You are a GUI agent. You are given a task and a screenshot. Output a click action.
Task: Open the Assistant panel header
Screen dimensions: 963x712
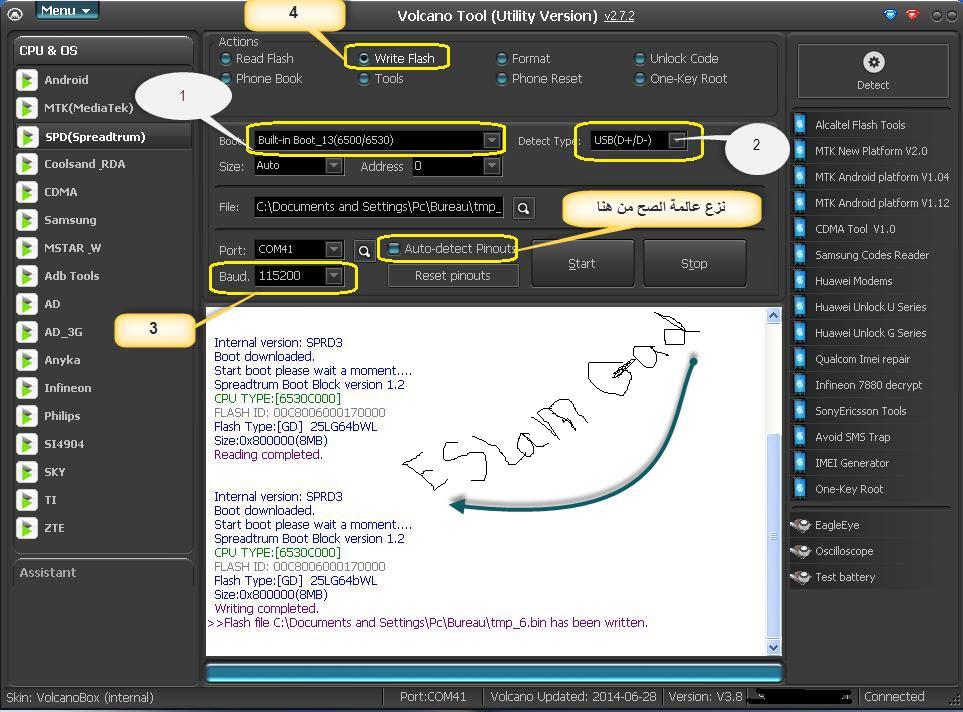pos(103,573)
